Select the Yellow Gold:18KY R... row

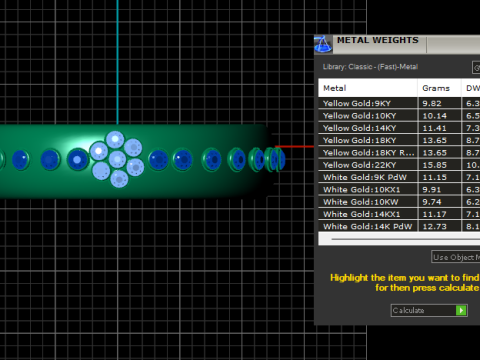pos(399,153)
